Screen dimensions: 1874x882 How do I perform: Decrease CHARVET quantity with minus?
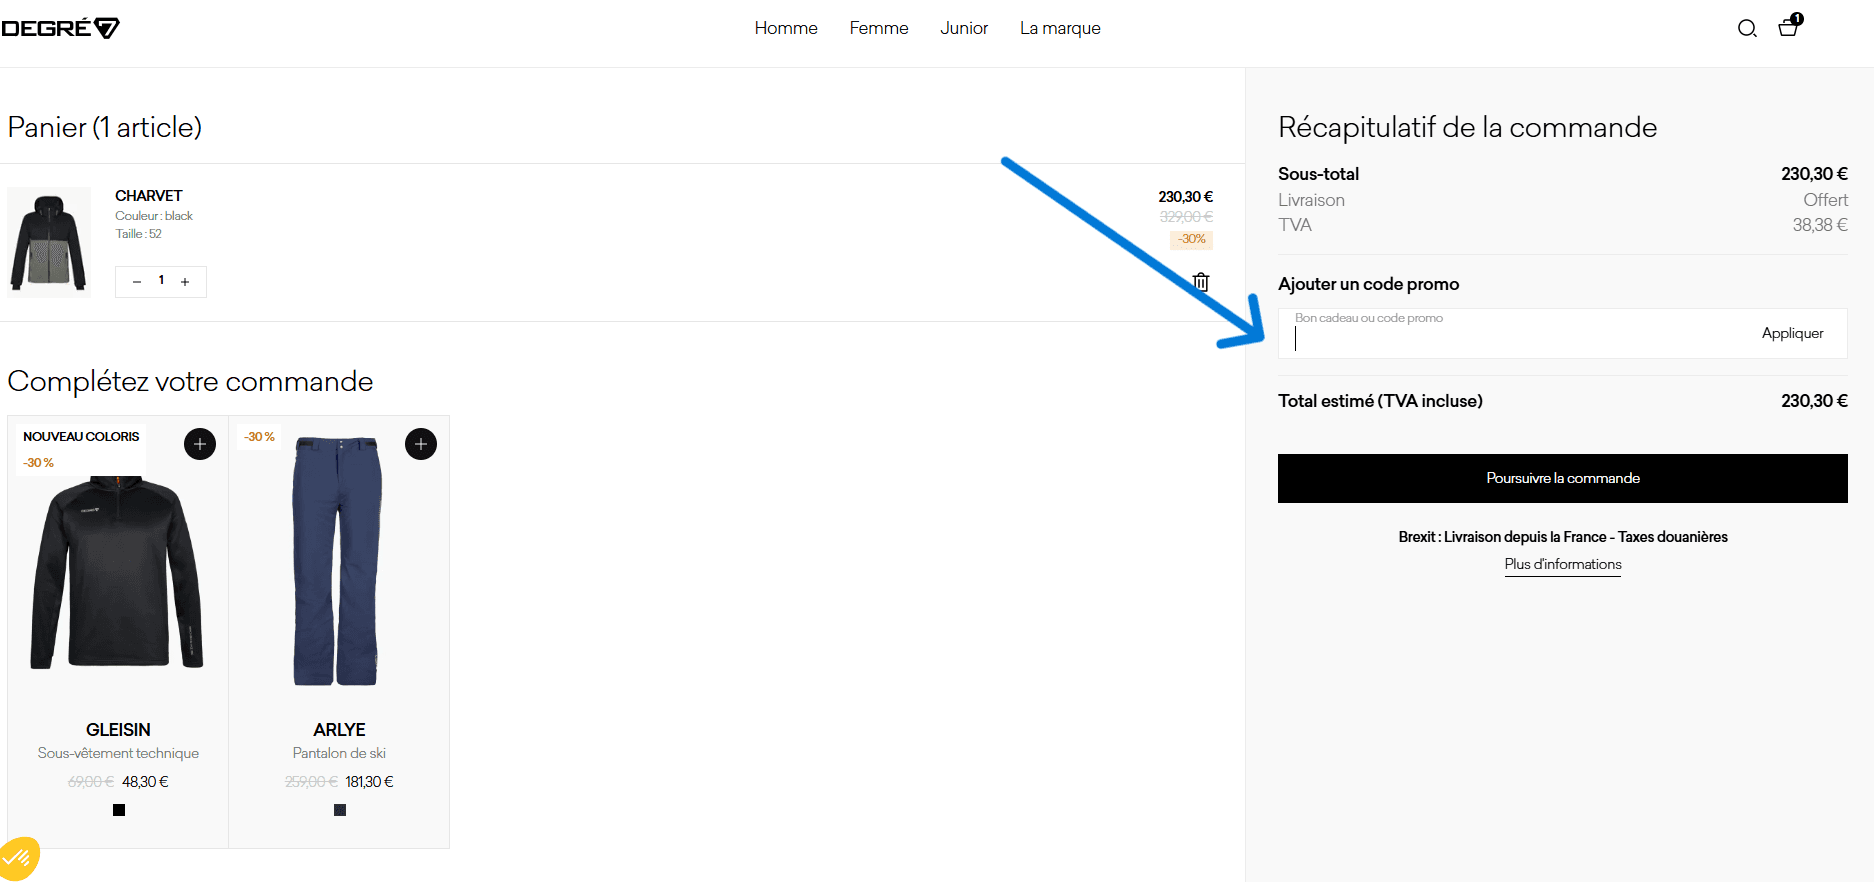137,282
